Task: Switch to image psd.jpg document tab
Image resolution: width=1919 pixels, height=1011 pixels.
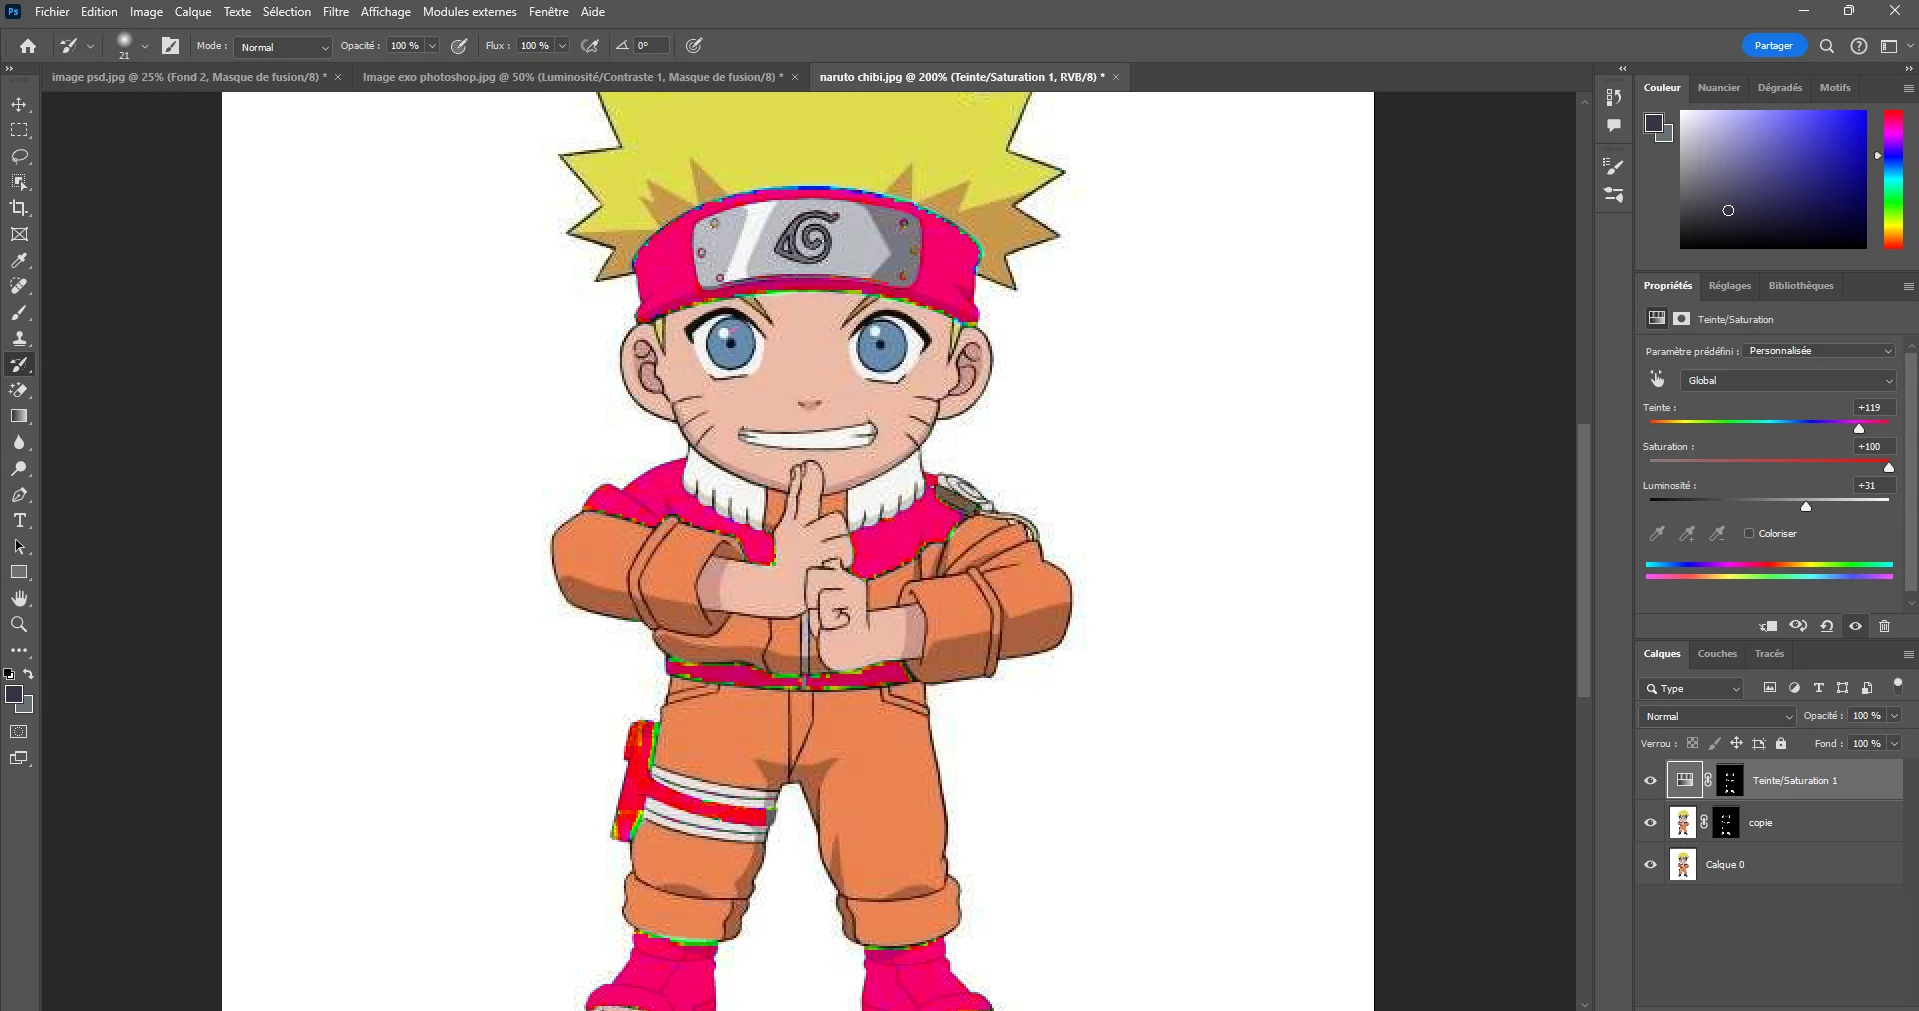Action: [x=189, y=77]
